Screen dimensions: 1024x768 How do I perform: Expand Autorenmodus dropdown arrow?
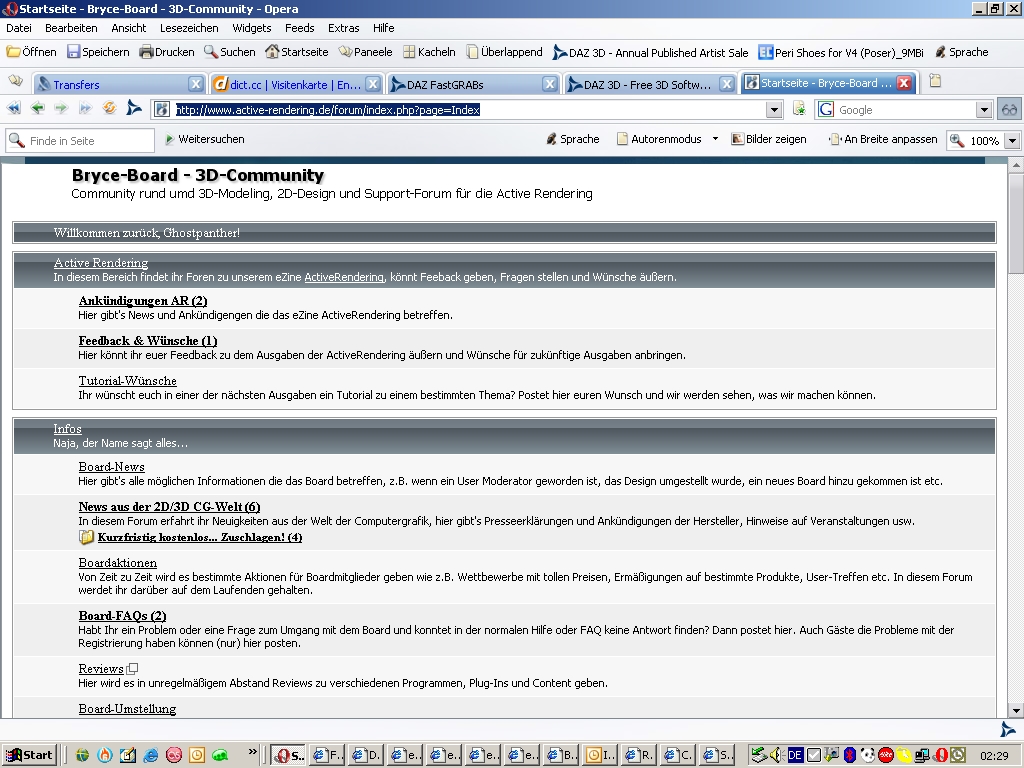click(x=715, y=139)
